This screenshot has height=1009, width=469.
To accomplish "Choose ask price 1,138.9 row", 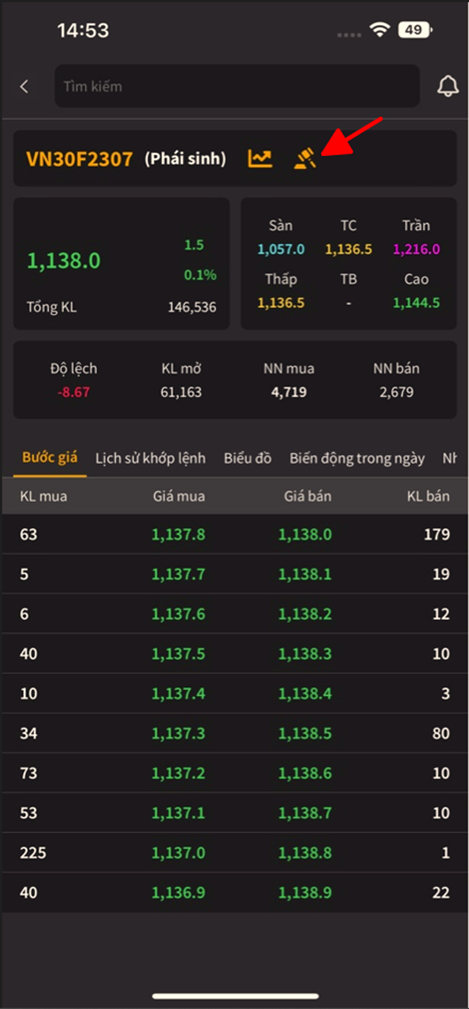I will coord(234,893).
